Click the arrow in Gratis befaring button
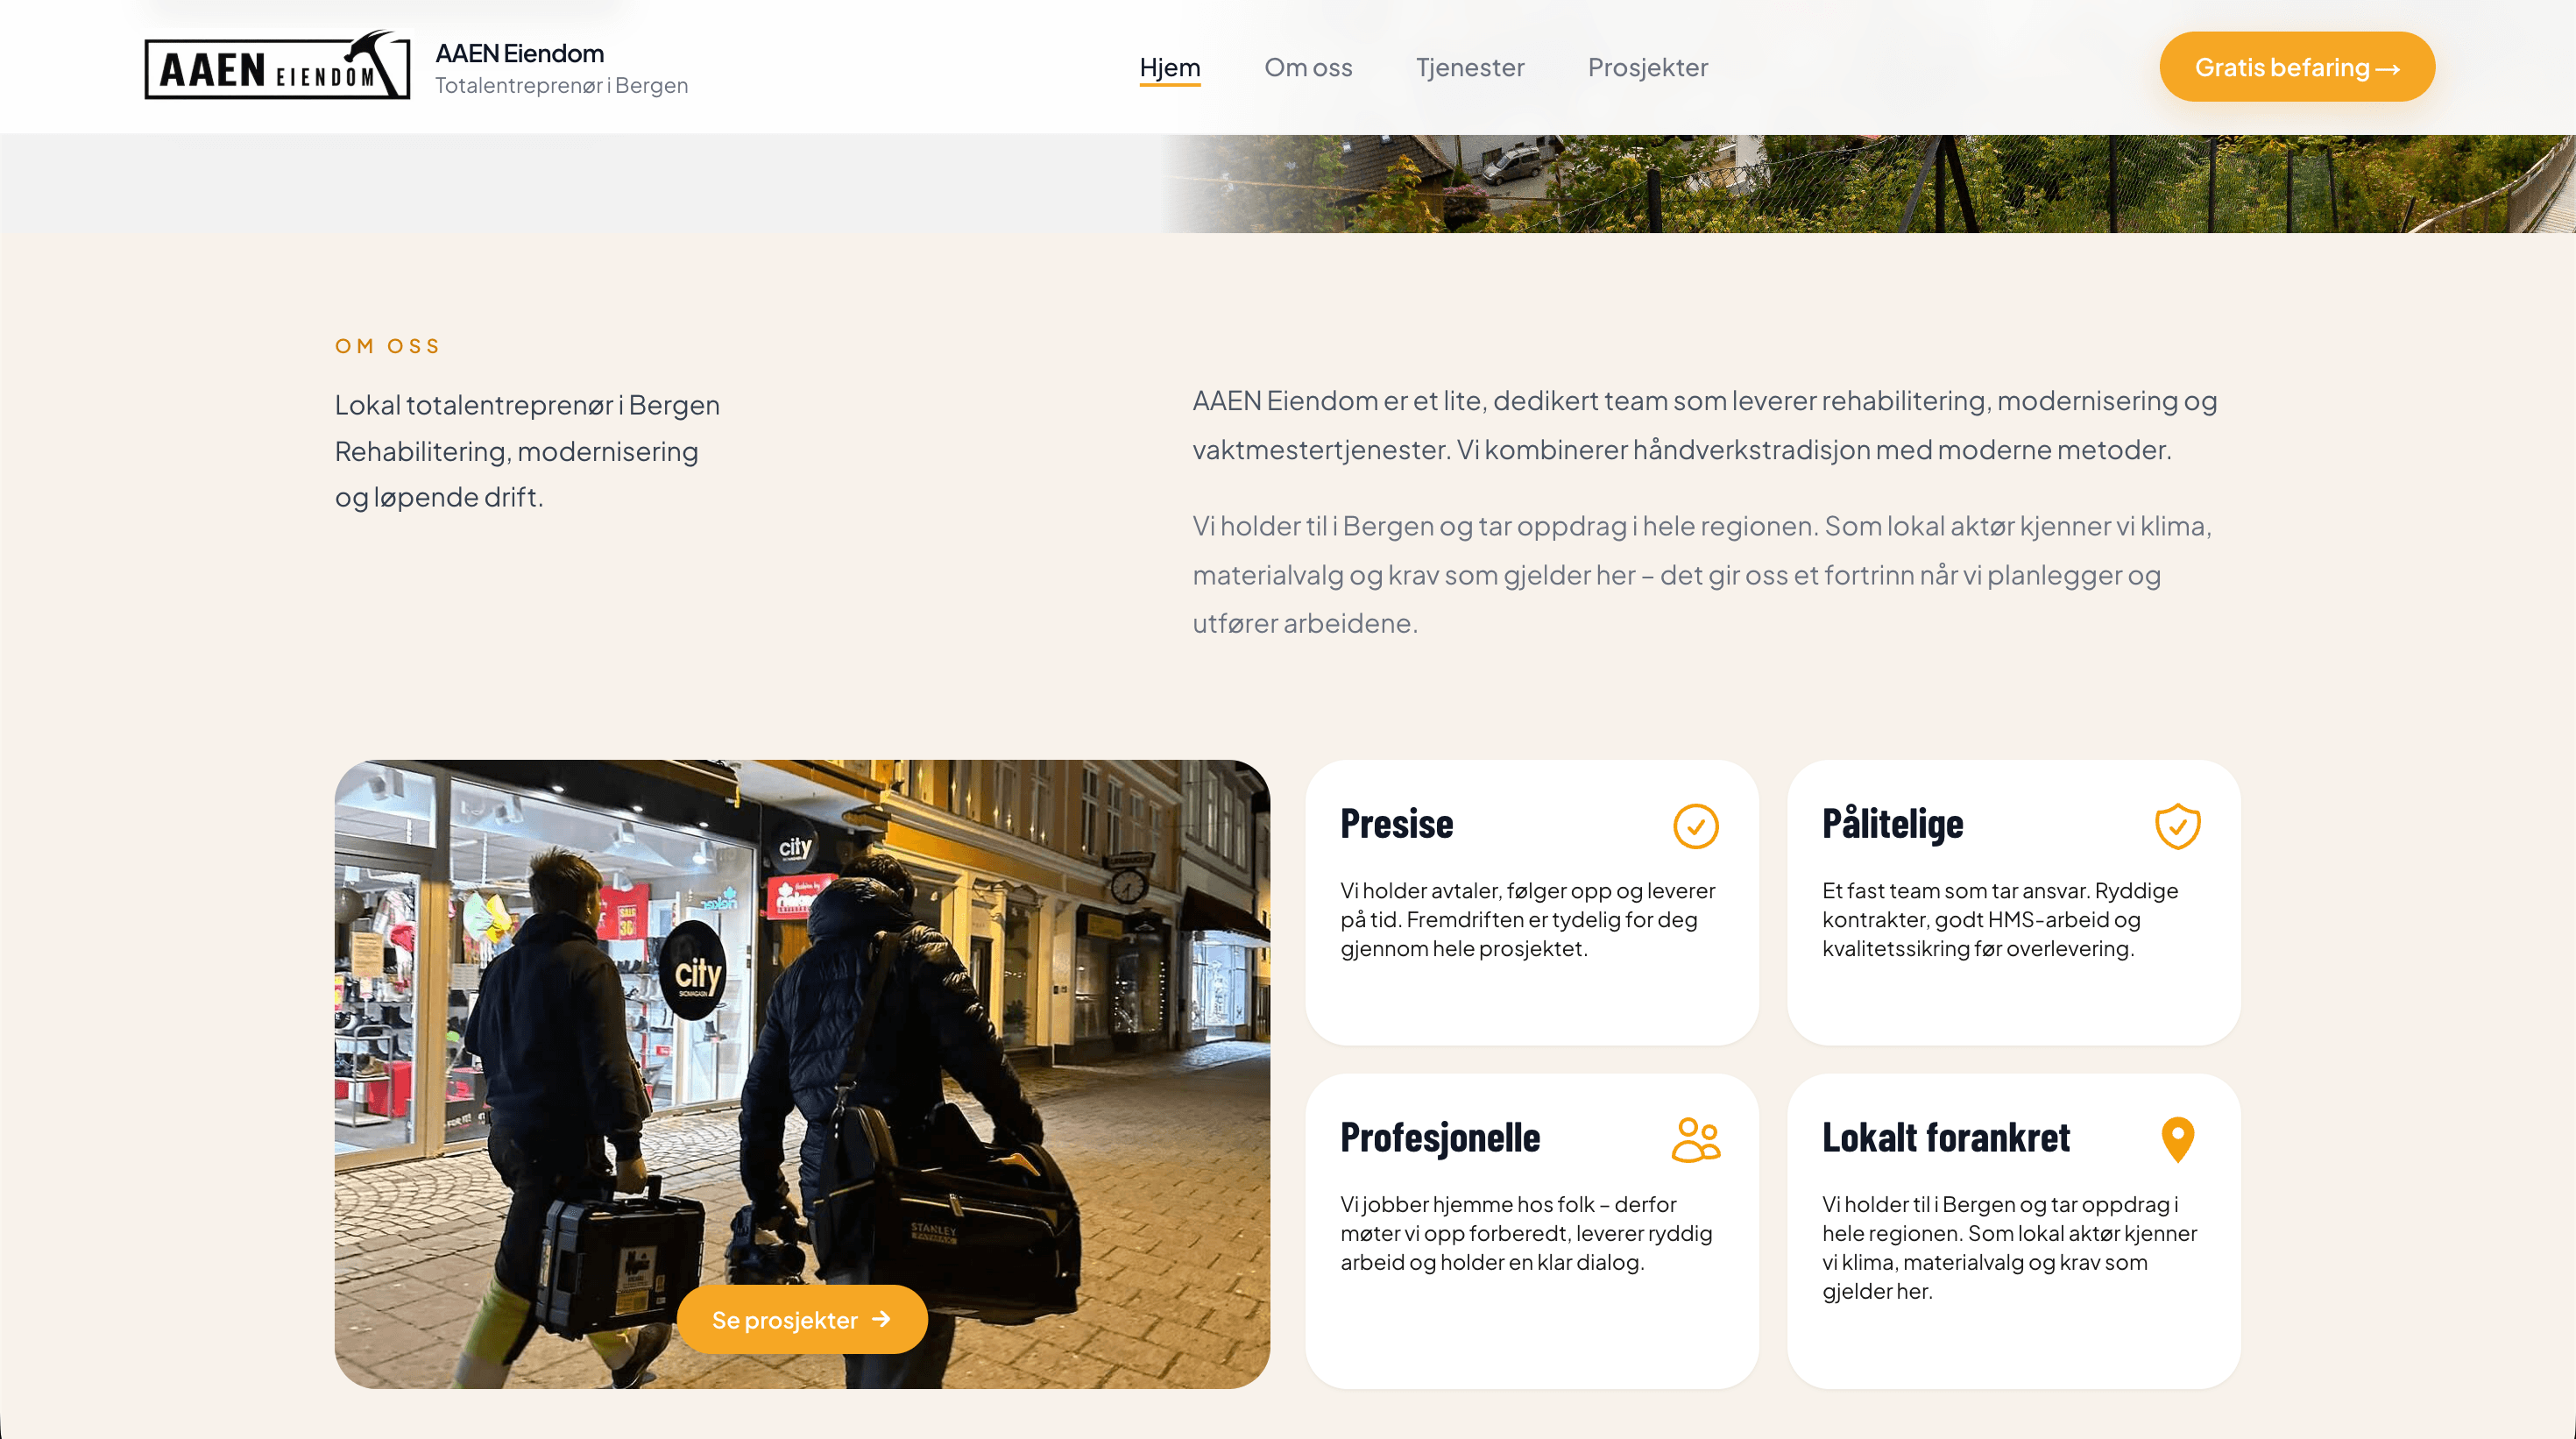2576x1439 pixels. (2388, 69)
